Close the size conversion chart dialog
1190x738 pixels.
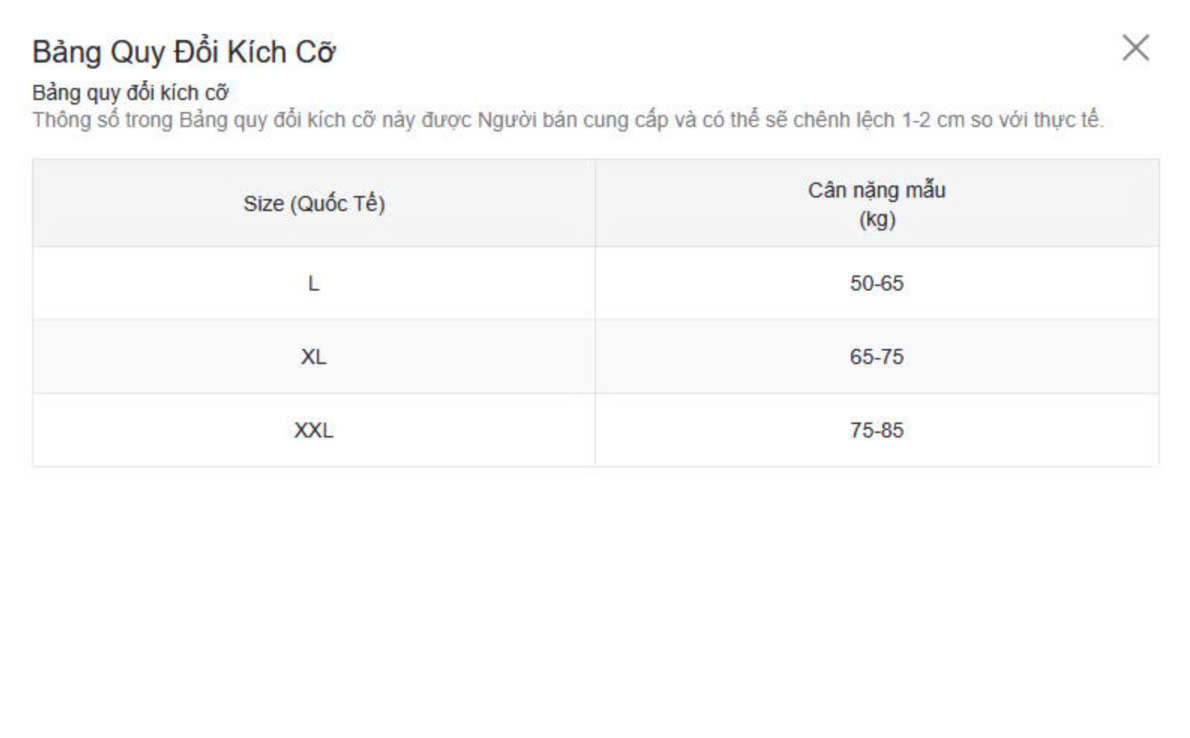point(1135,48)
